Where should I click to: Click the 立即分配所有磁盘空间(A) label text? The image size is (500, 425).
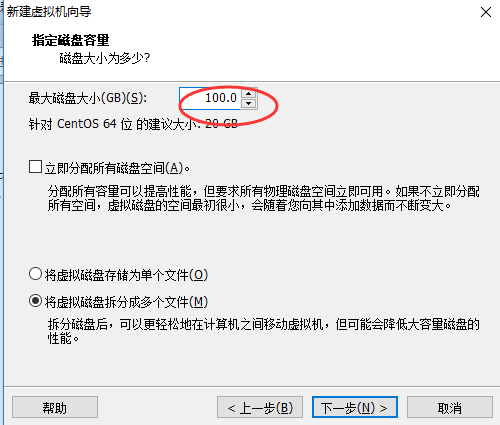click(x=117, y=168)
